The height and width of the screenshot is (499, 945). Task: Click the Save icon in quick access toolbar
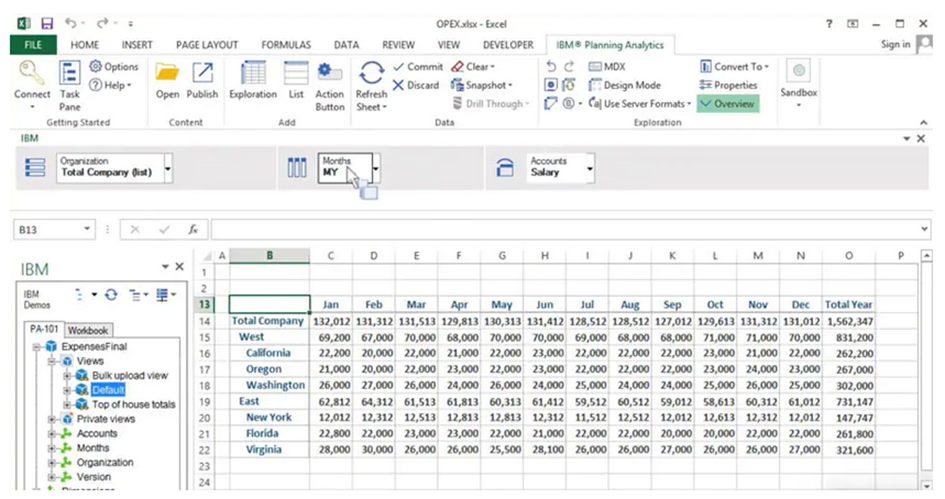coord(47,24)
